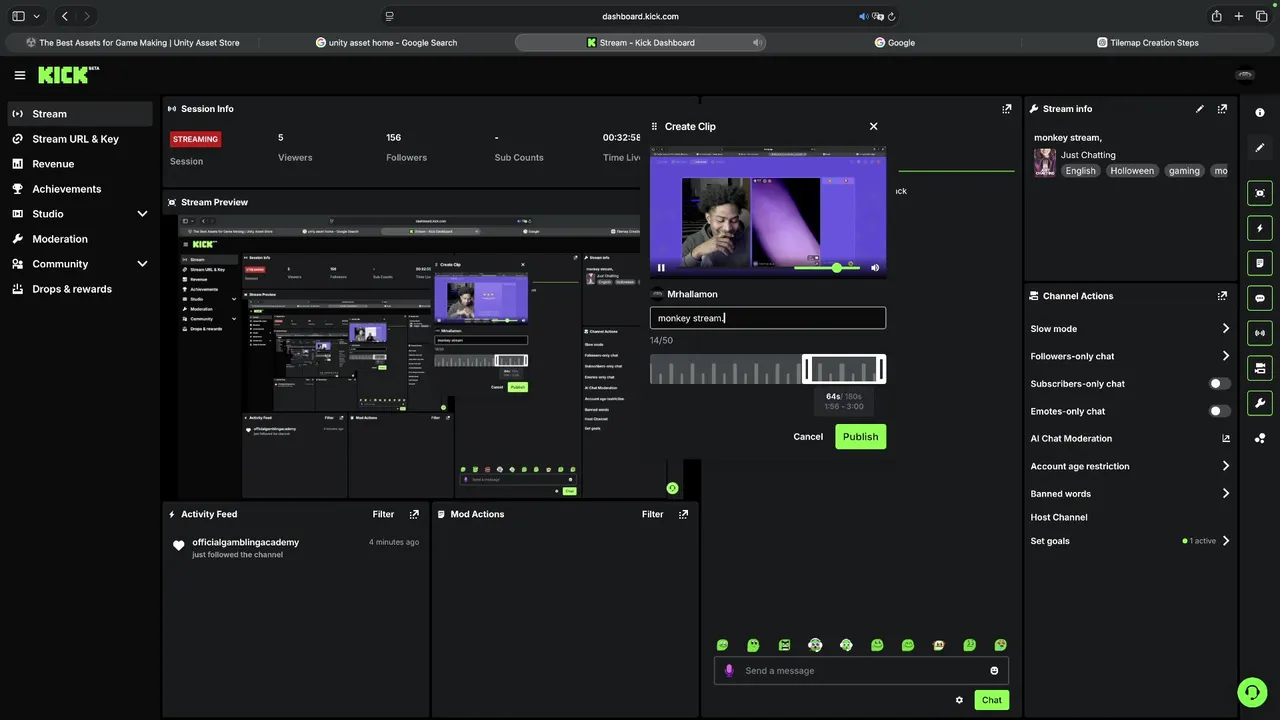The width and height of the screenshot is (1280, 720).
Task: Open Activity Feed Filter
Action: pyautogui.click(x=383, y=514)
